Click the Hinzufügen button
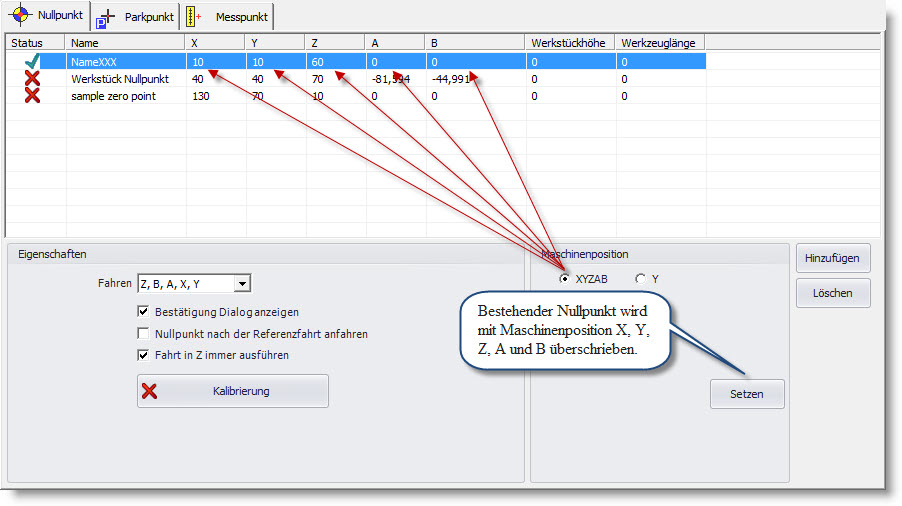The height and width of the screenshot is (506, 902). click(832, 258)
